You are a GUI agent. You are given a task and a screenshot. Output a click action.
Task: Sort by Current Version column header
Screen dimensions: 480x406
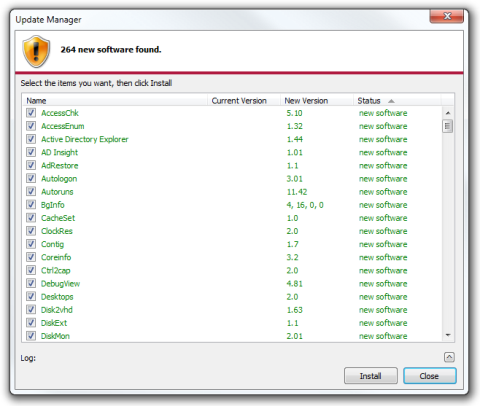tap(244, 100)
